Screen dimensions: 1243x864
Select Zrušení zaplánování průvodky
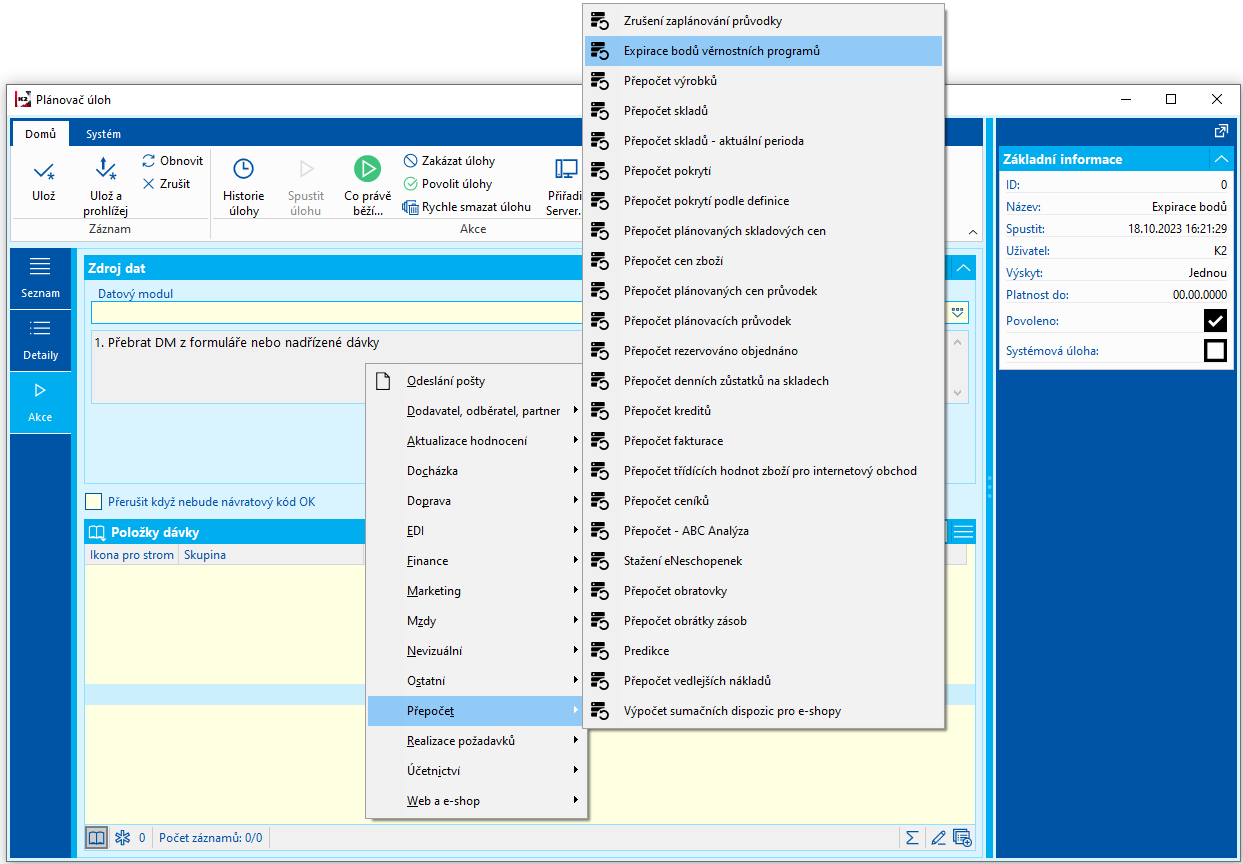point(764,21)
